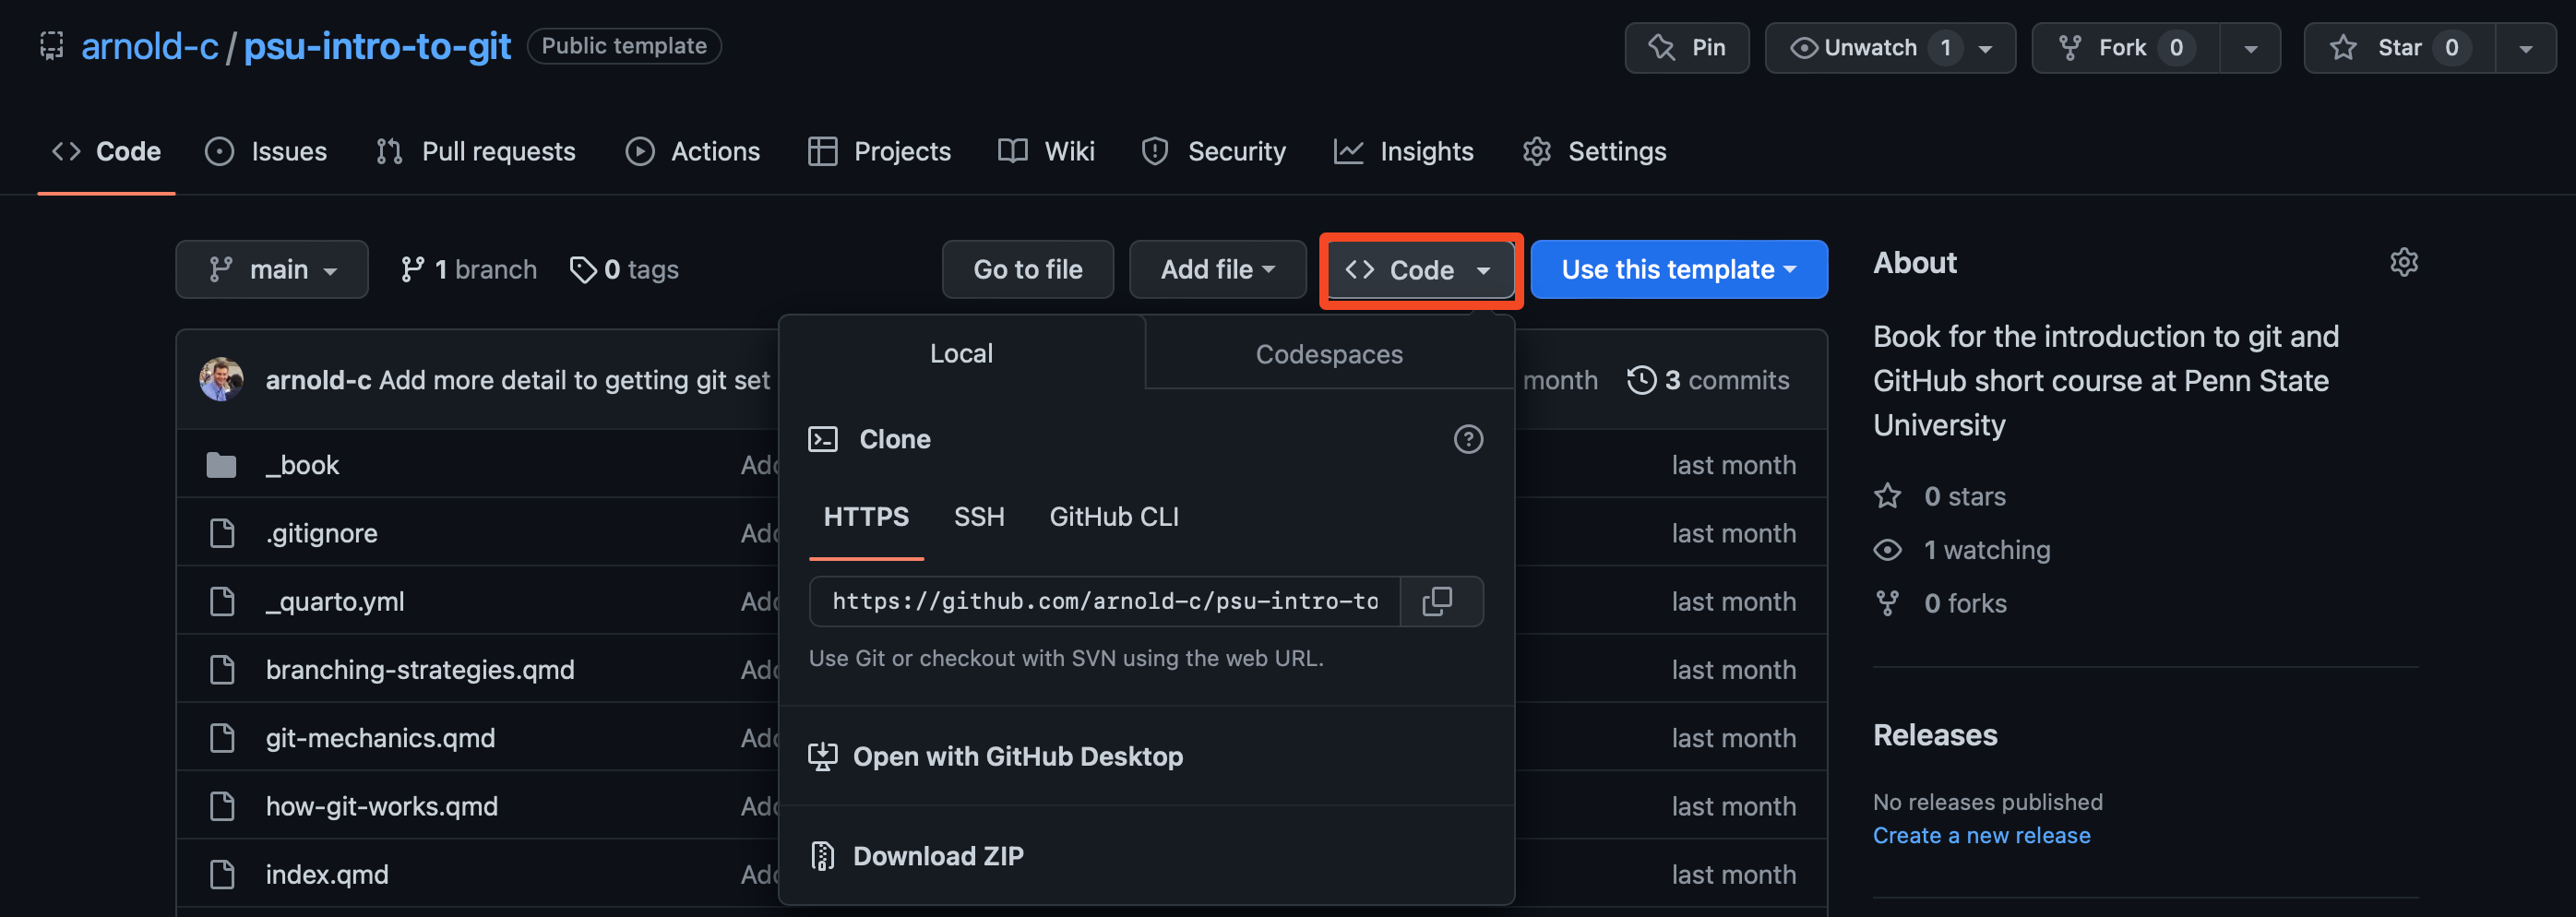The width and height of the screenshot is (2576, 917).
Task: Click the arnold-c user avatar
Action: [221, 380]
